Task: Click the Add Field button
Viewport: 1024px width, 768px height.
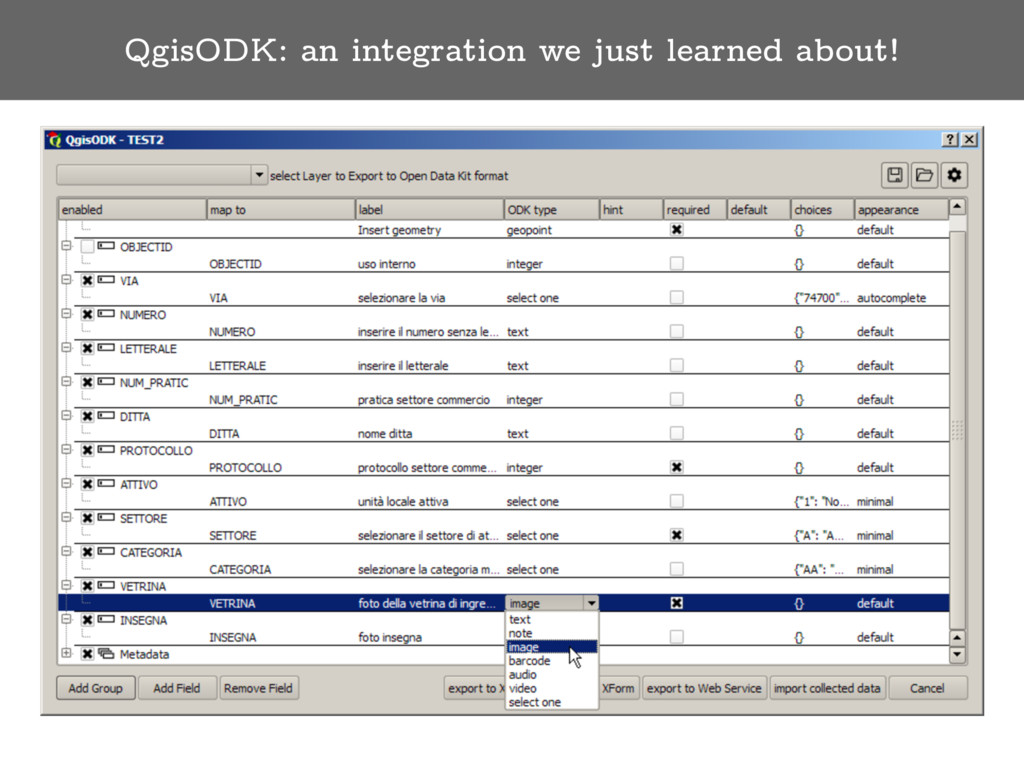Action: (176, 688)
